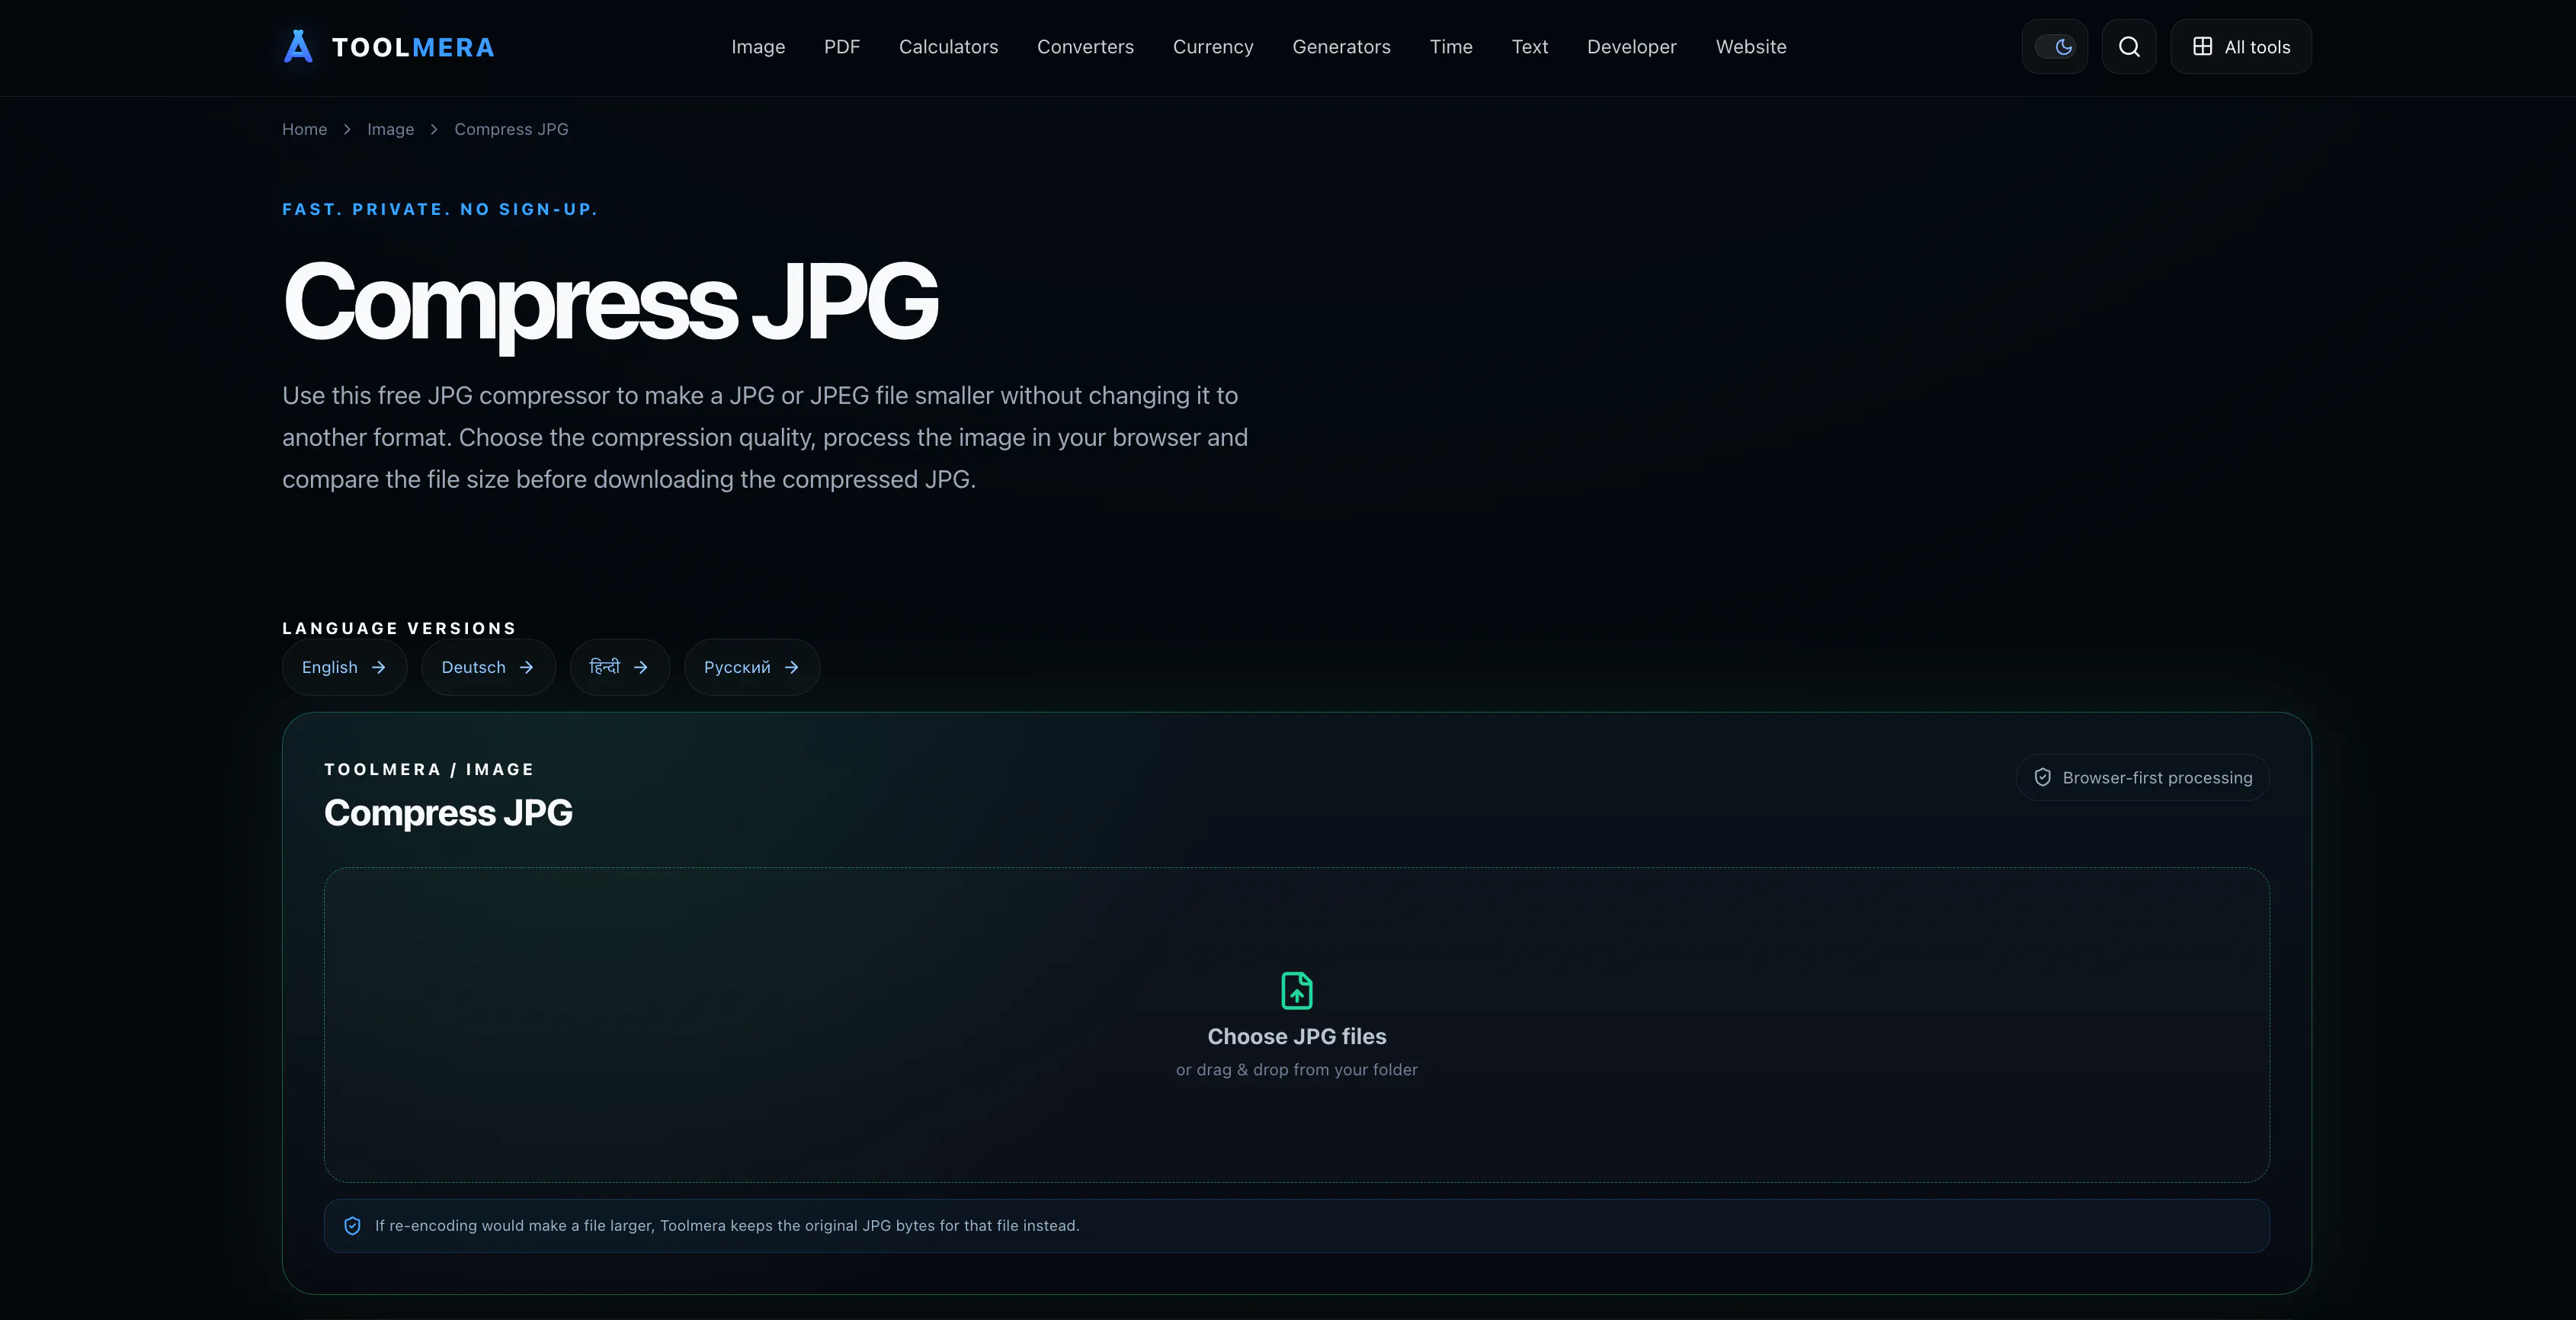Click the blue shield icon in re-encoding note
This screenshot has width=2576, height=1320.
coord(352,1225)
